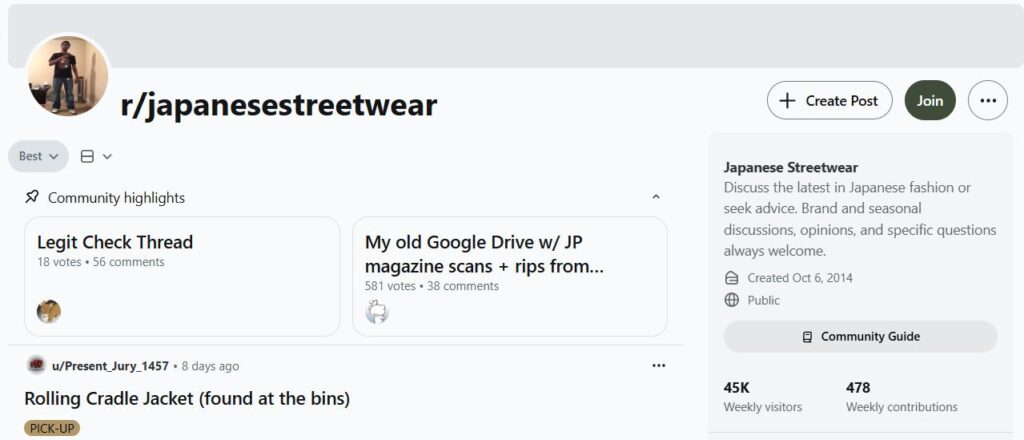1024x440 pixels.
Task: Click the Google Drive post author avatar
Action: pyautogui.click(x=377, y=312)
